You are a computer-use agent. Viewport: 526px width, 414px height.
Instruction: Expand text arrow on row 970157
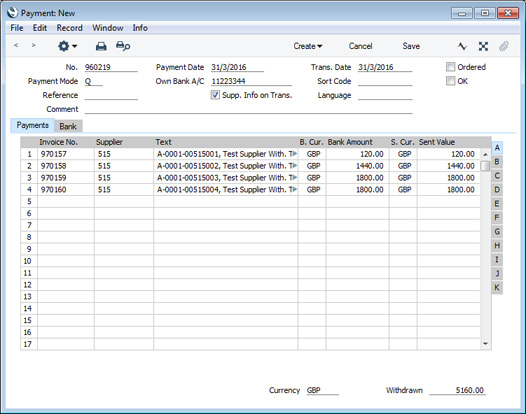[294, 154]
